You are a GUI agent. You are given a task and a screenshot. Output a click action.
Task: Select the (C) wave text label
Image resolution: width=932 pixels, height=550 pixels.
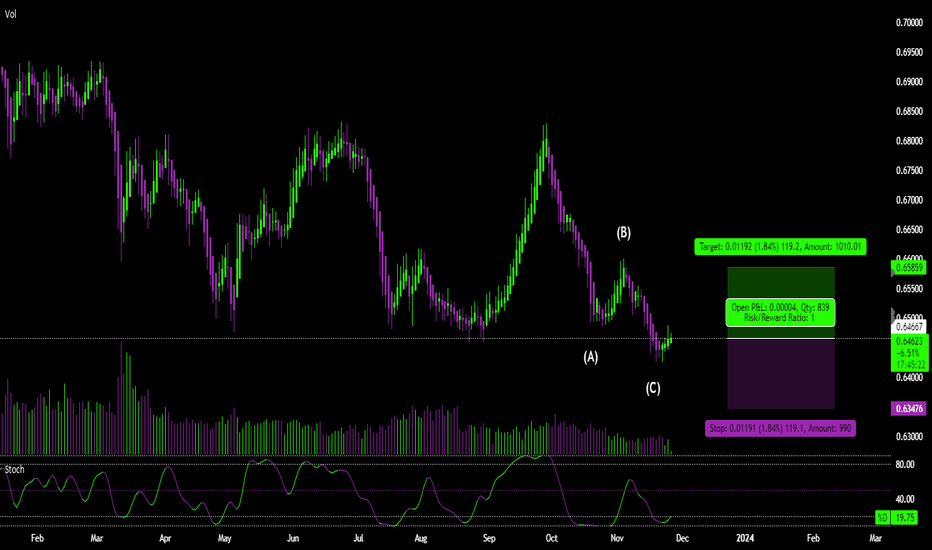click(653, 388)
